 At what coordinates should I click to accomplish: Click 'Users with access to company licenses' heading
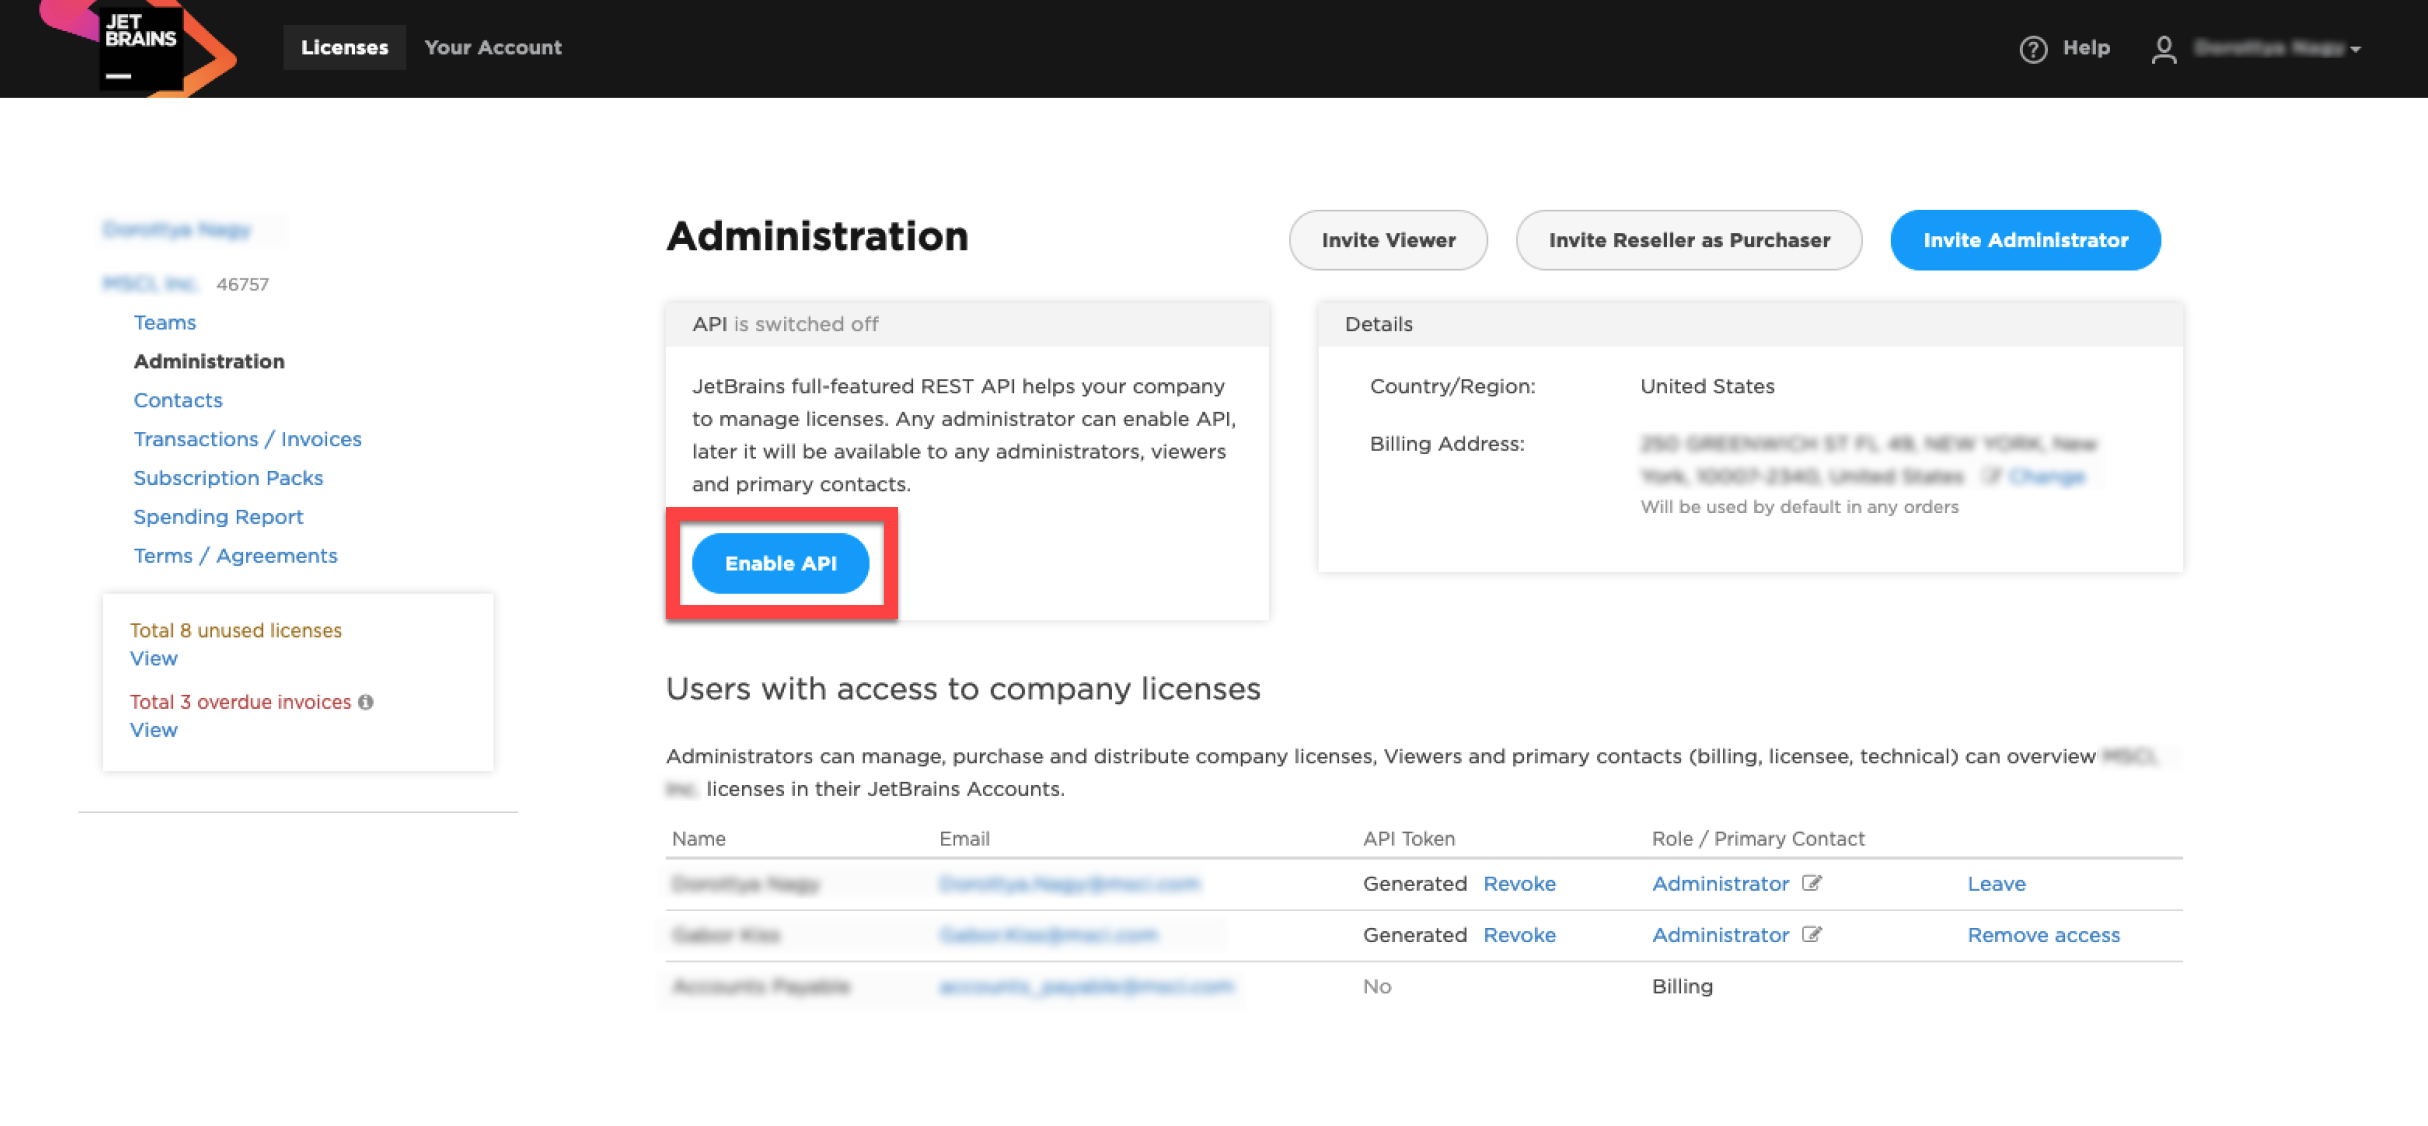[x=963, y=689]
